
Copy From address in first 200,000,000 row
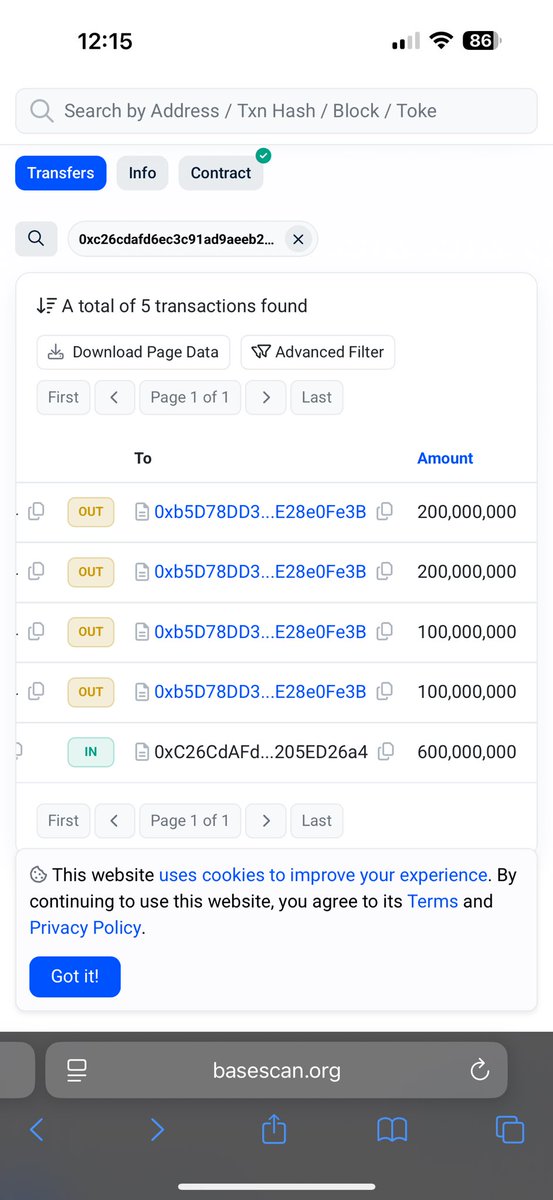[x=36, y=511]
